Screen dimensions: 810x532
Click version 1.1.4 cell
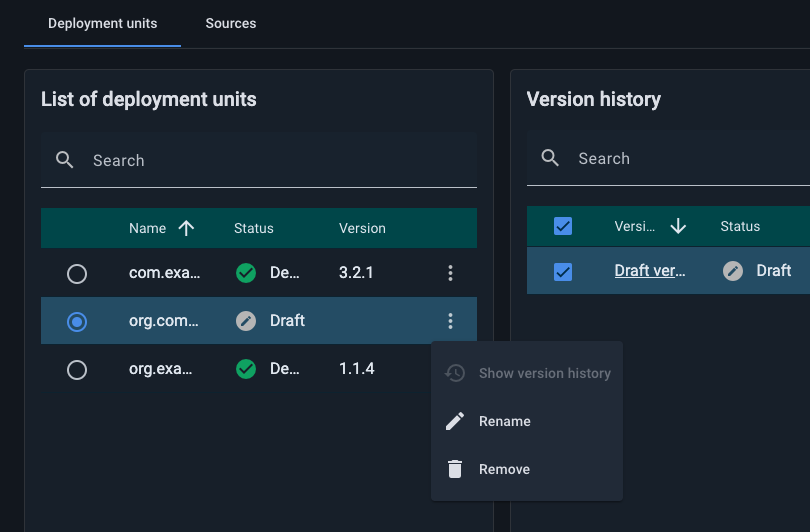[356, 369]
